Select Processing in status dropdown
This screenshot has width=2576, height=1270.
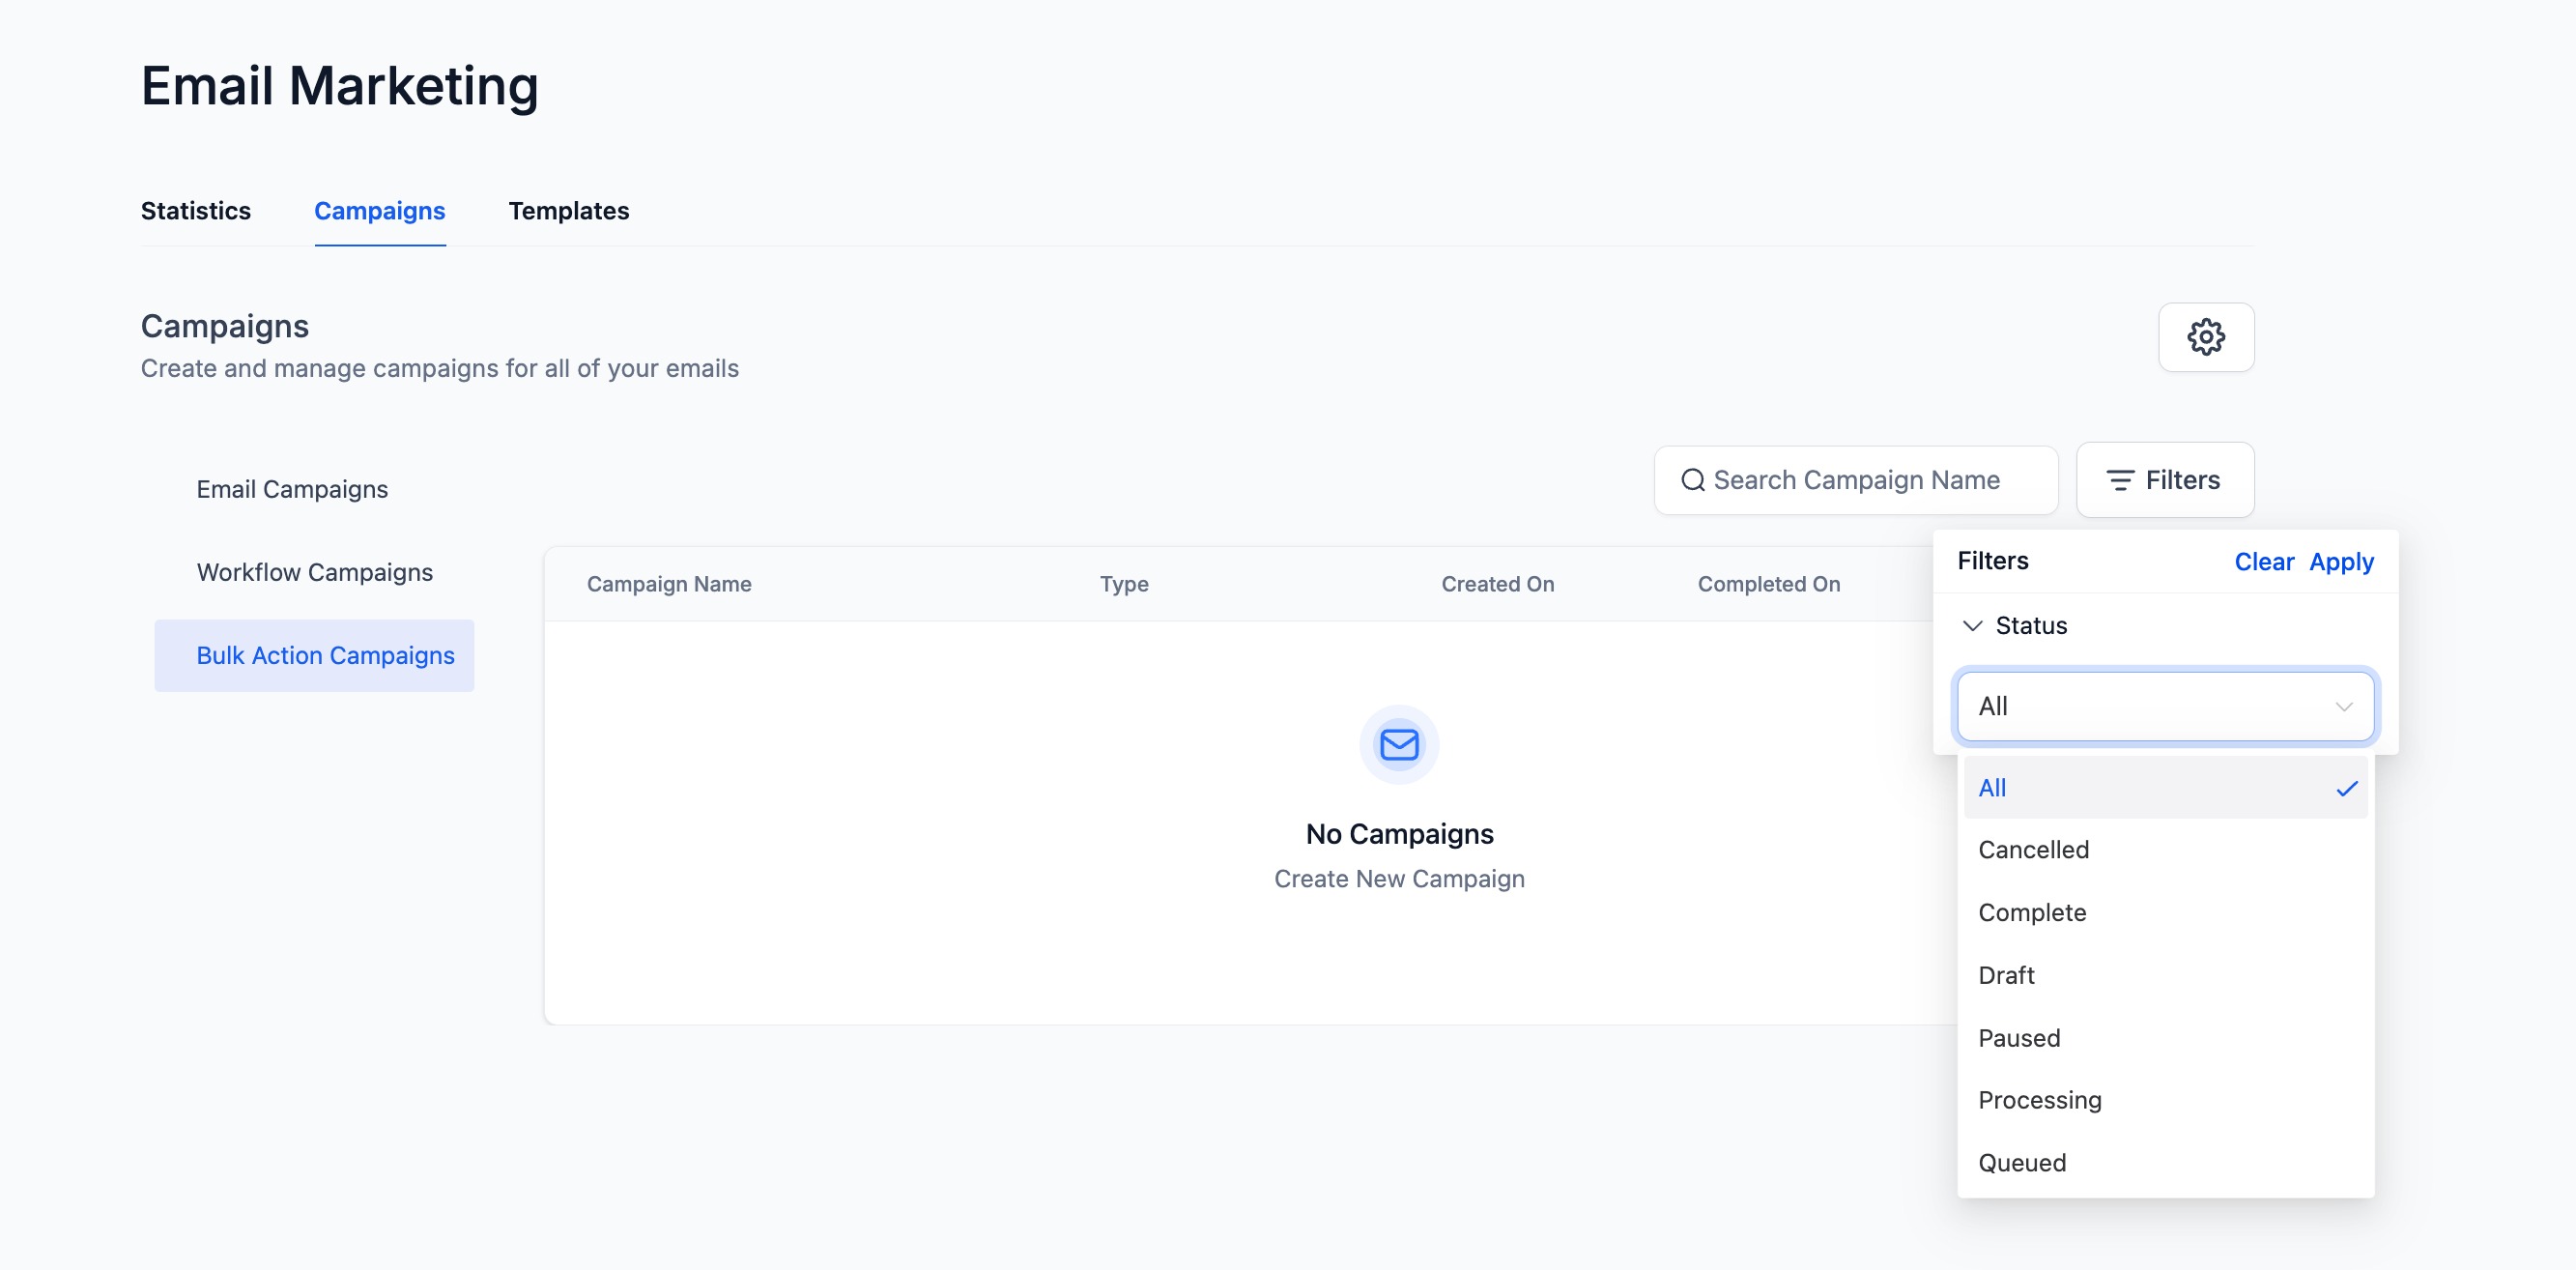tap(2039, 1100)
